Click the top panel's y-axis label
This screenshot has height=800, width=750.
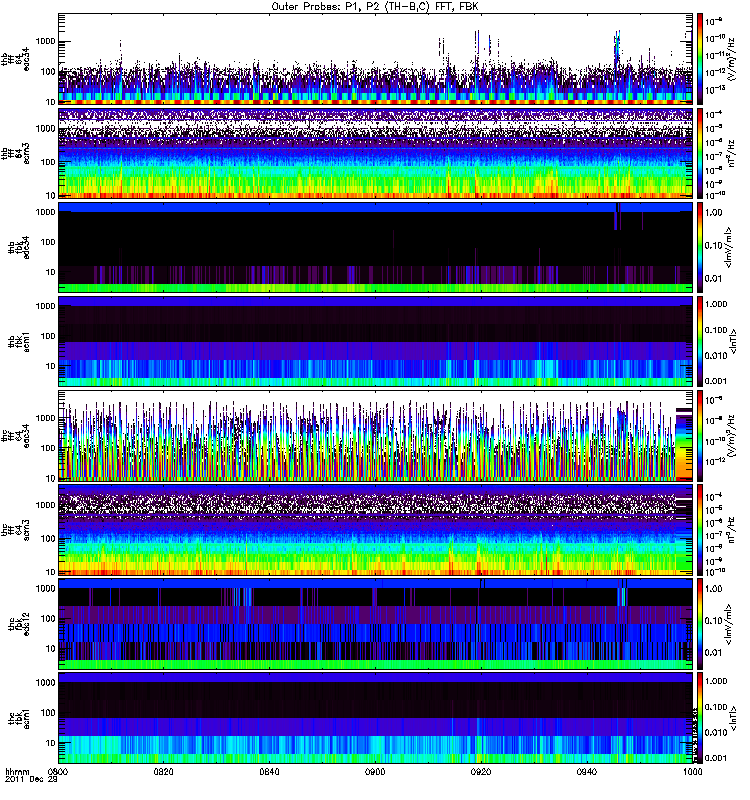click(x=16, y=59)
